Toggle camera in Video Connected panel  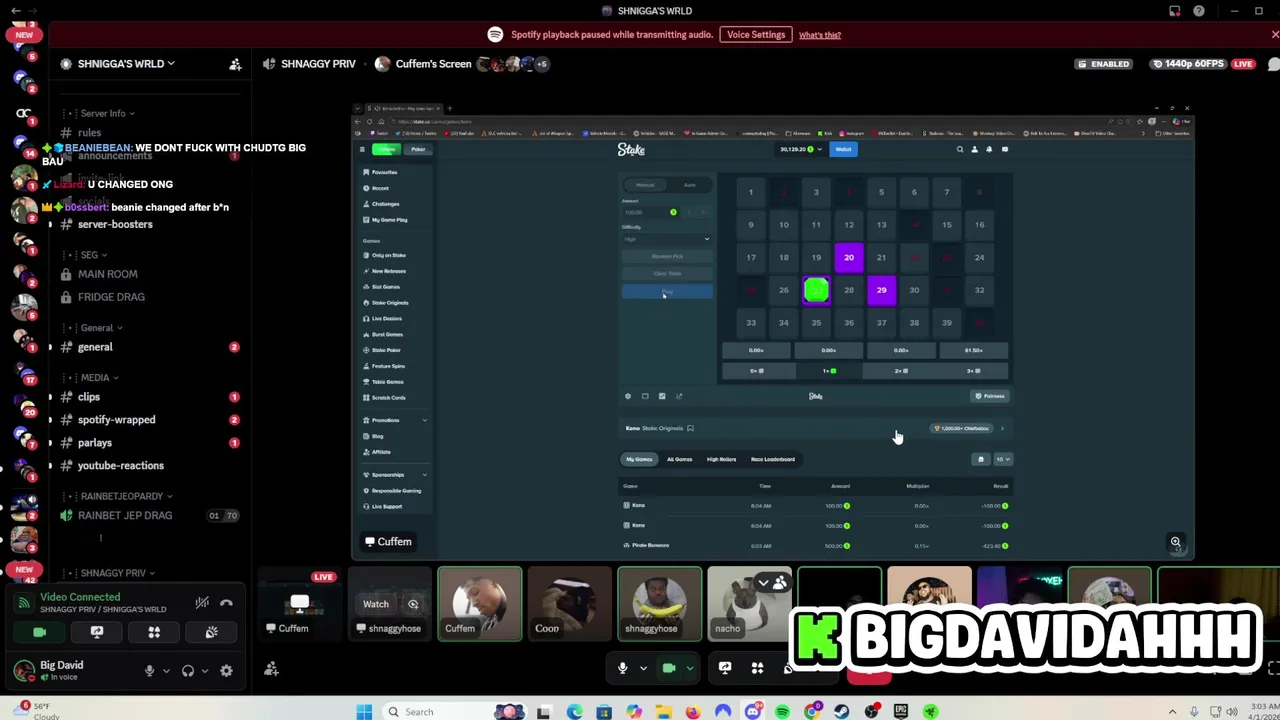click(x=40, y=633)
